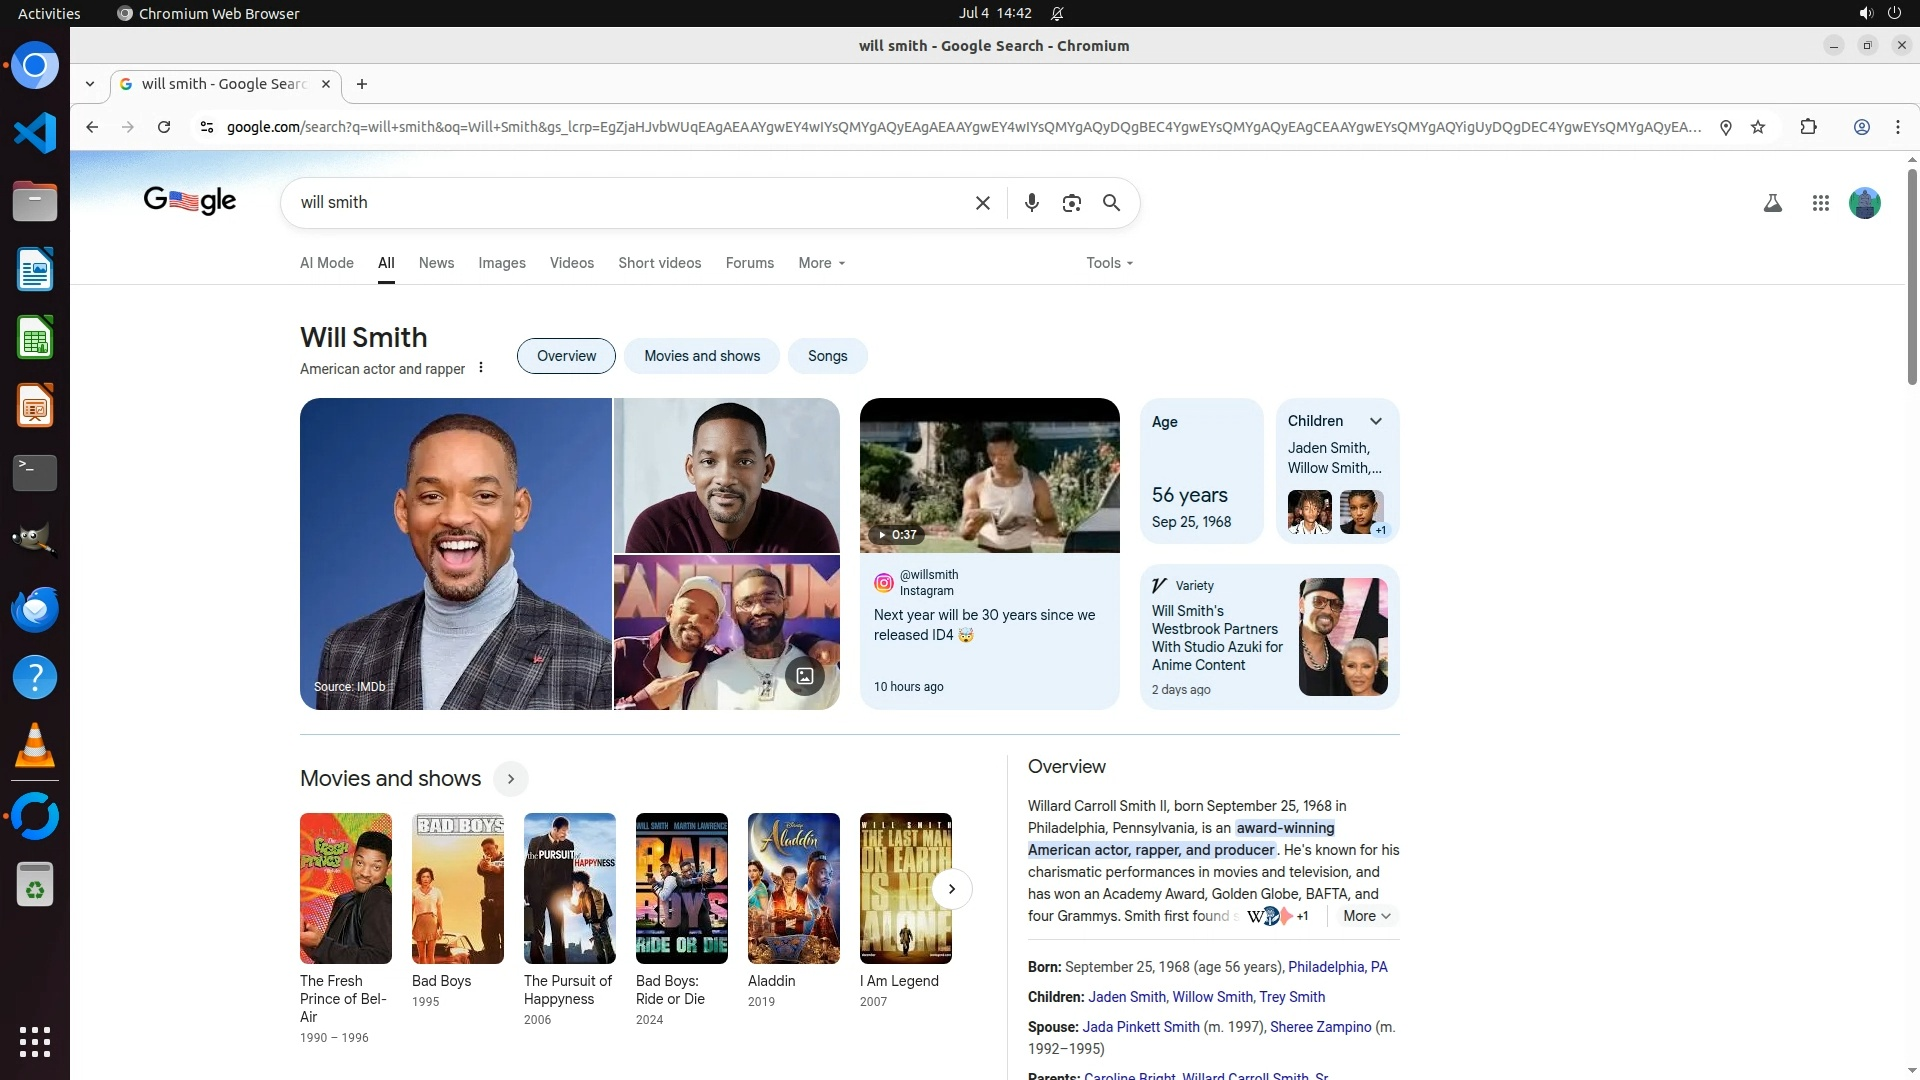Viewport: 1920px width, 1080px height.
Task: Open the Google apps grid icon
Action: coord(1820,203)
